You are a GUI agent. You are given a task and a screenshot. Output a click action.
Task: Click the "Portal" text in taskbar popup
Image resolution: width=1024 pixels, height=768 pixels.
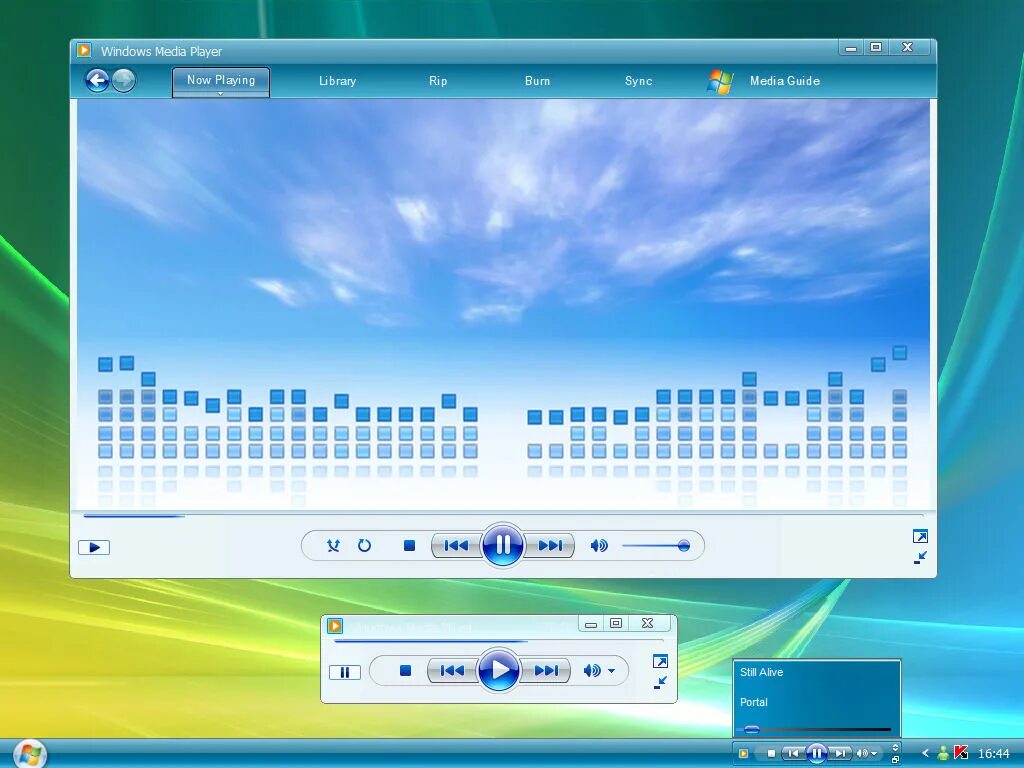tap(754, 702)
